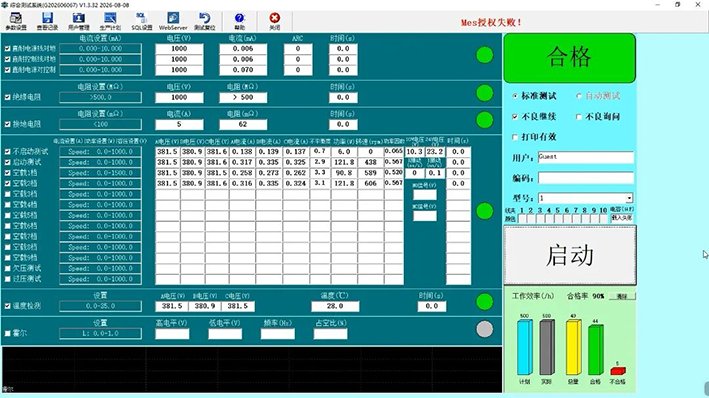Screen dimensions: 709x398
Task: Click 绝缘电阻 setting field >500.0
Action: point(100,97)
